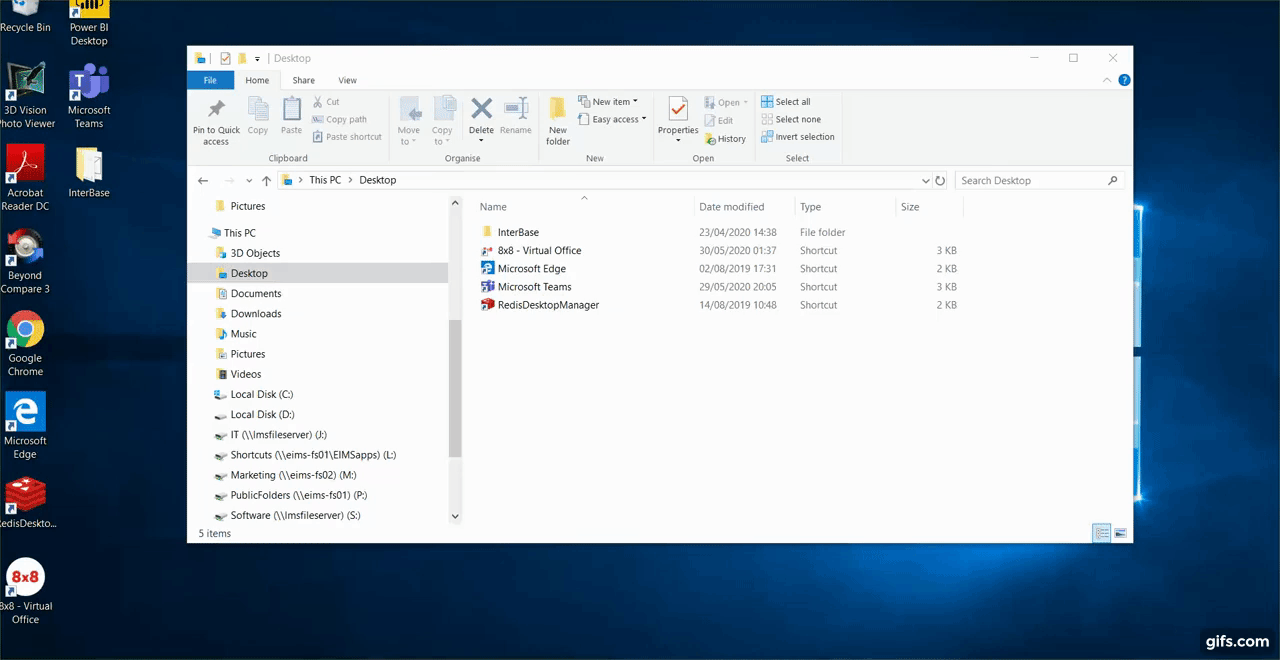
Task: Open recent locations dropdown near navigation arrows
Action: click(247, 181)
